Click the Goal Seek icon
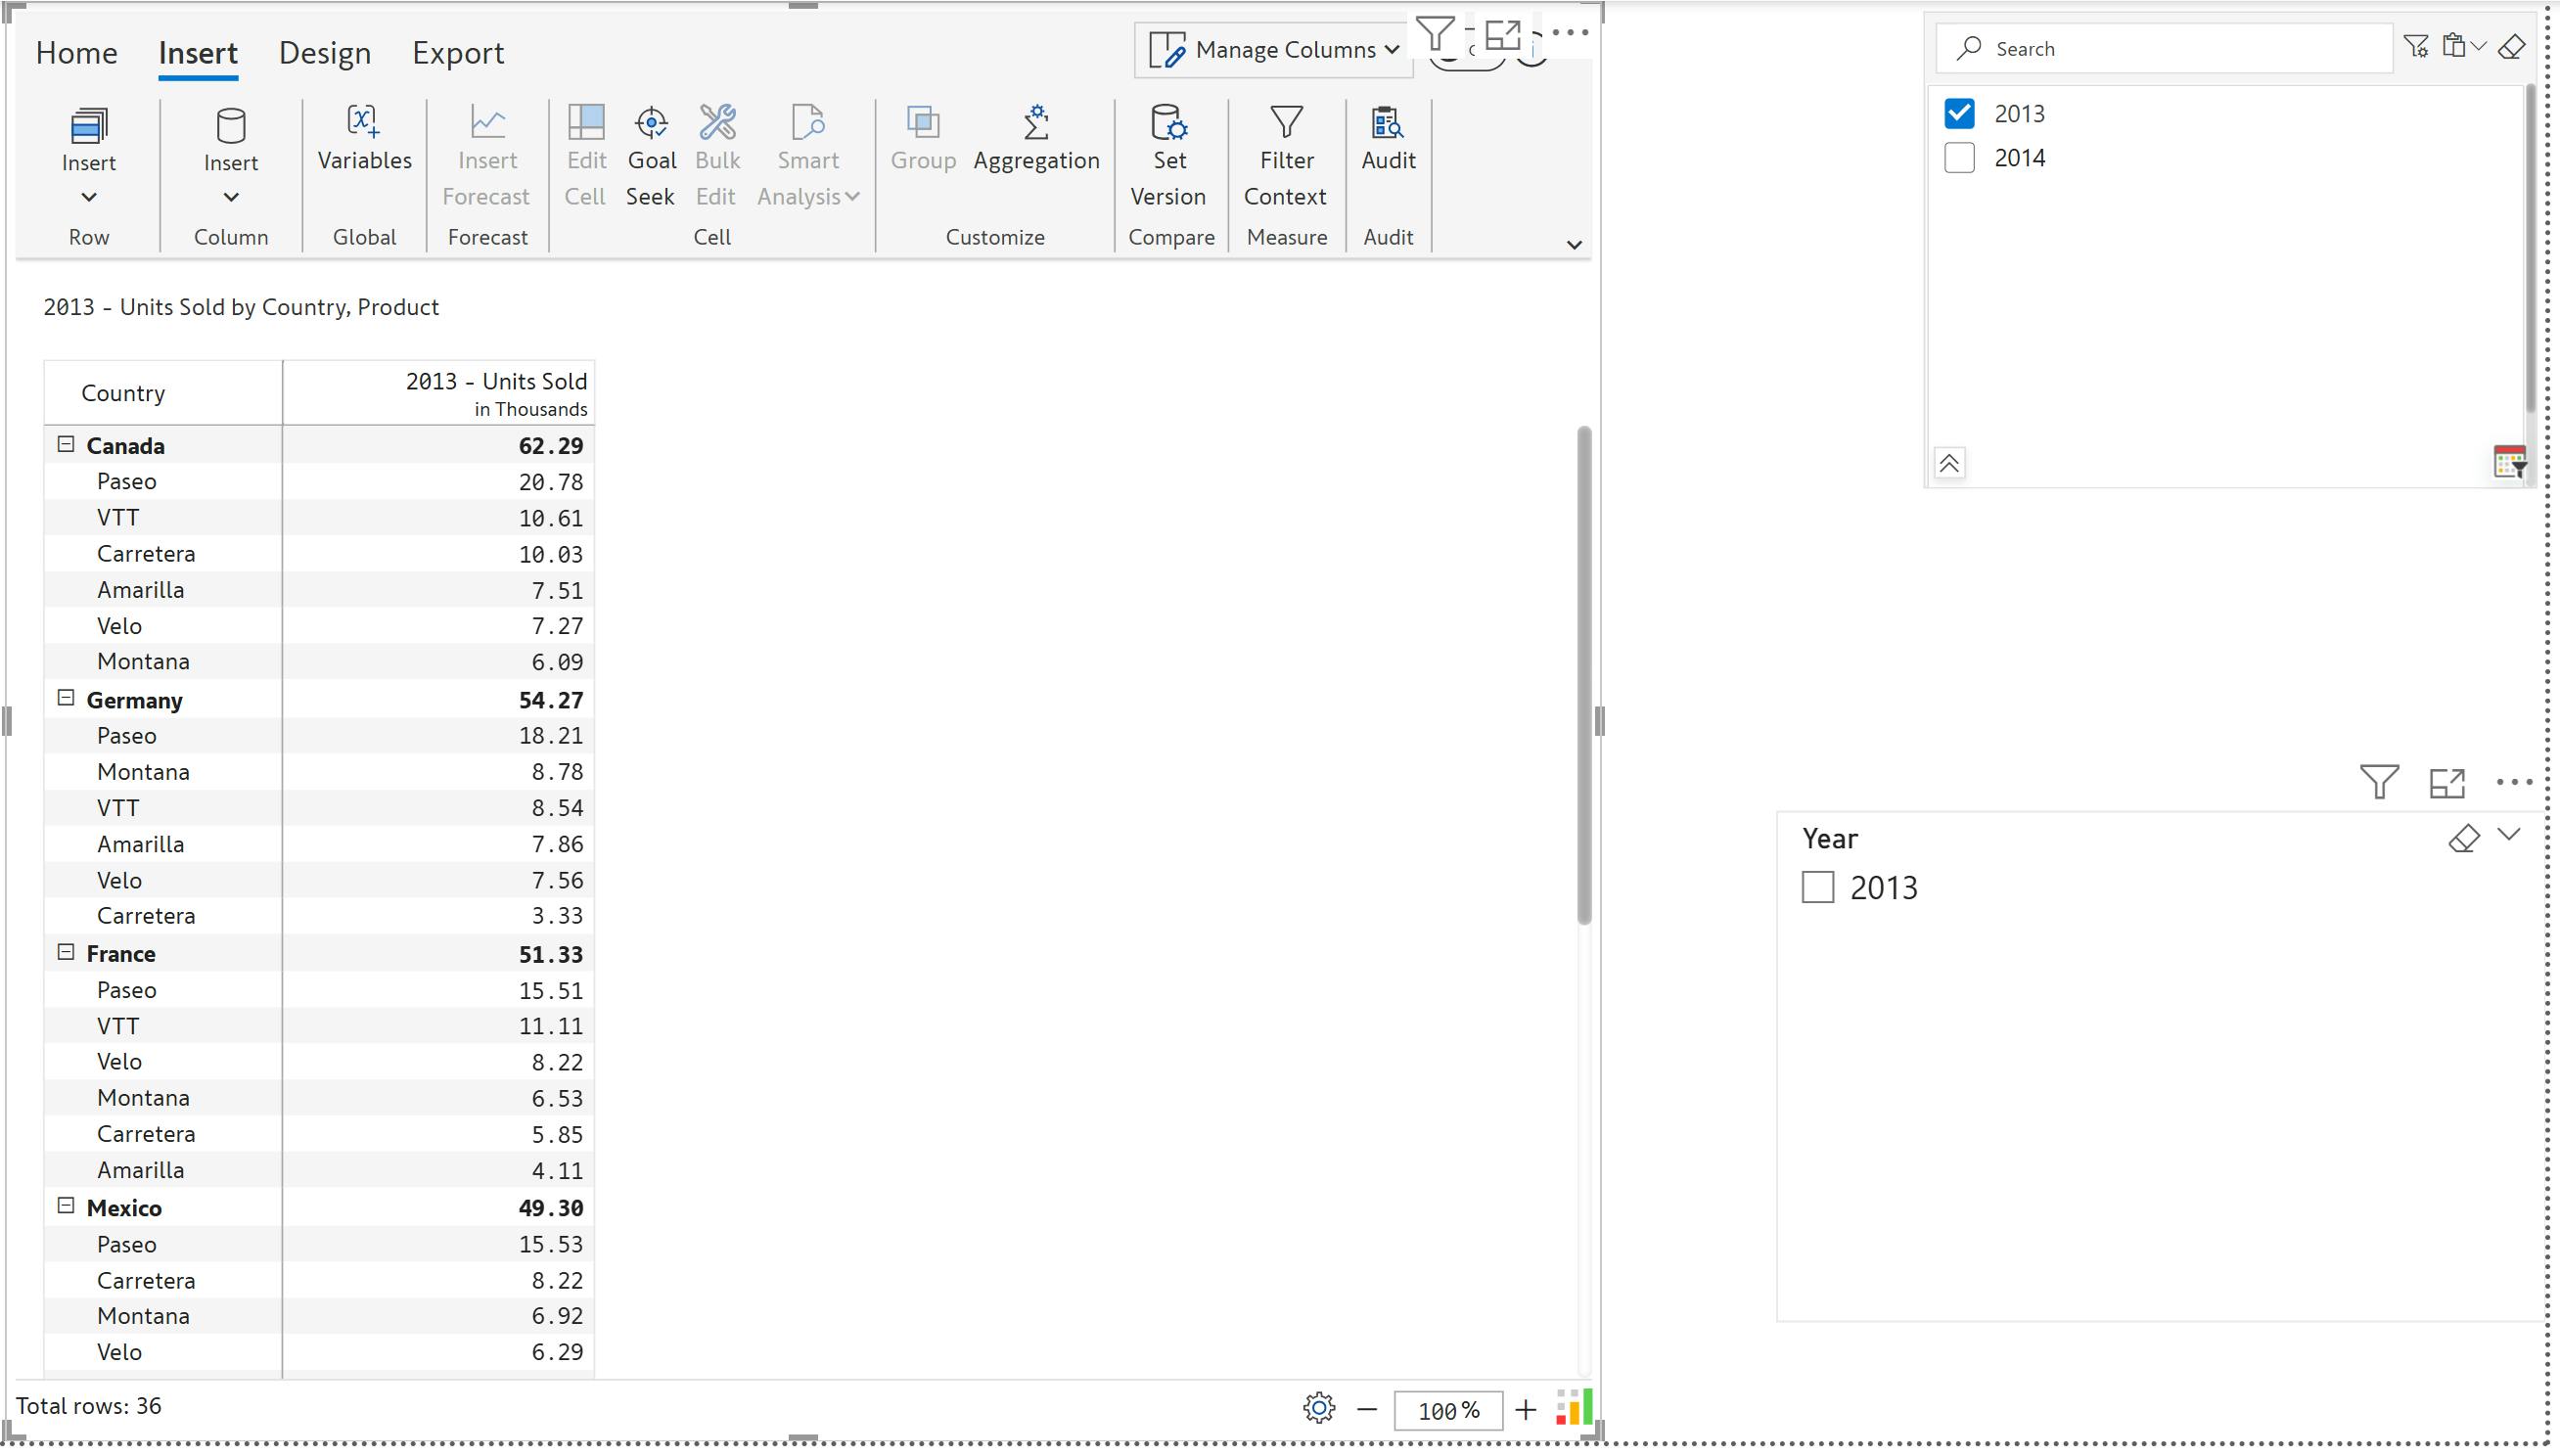 pyautogui.click(x=651, y=124)
